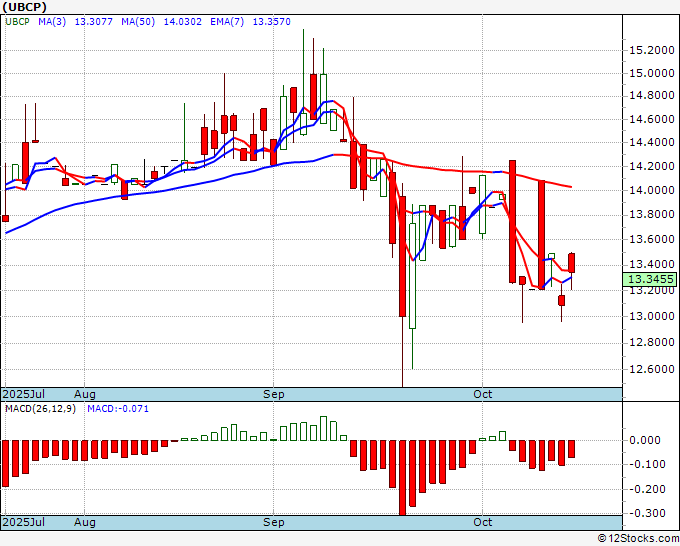Click Oct on the price chart axis
Screen dimensions: 680x546
click(x=483, y=394)
